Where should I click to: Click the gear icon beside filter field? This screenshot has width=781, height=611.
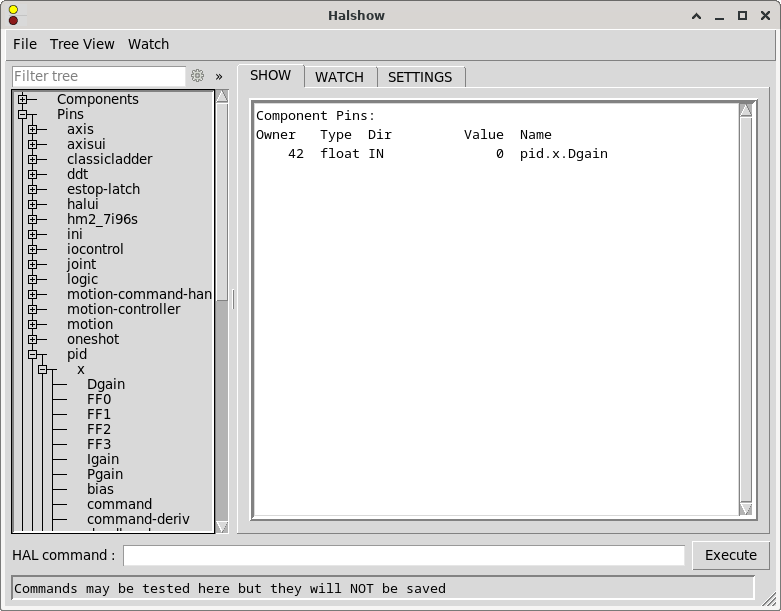tap(198, 76)
